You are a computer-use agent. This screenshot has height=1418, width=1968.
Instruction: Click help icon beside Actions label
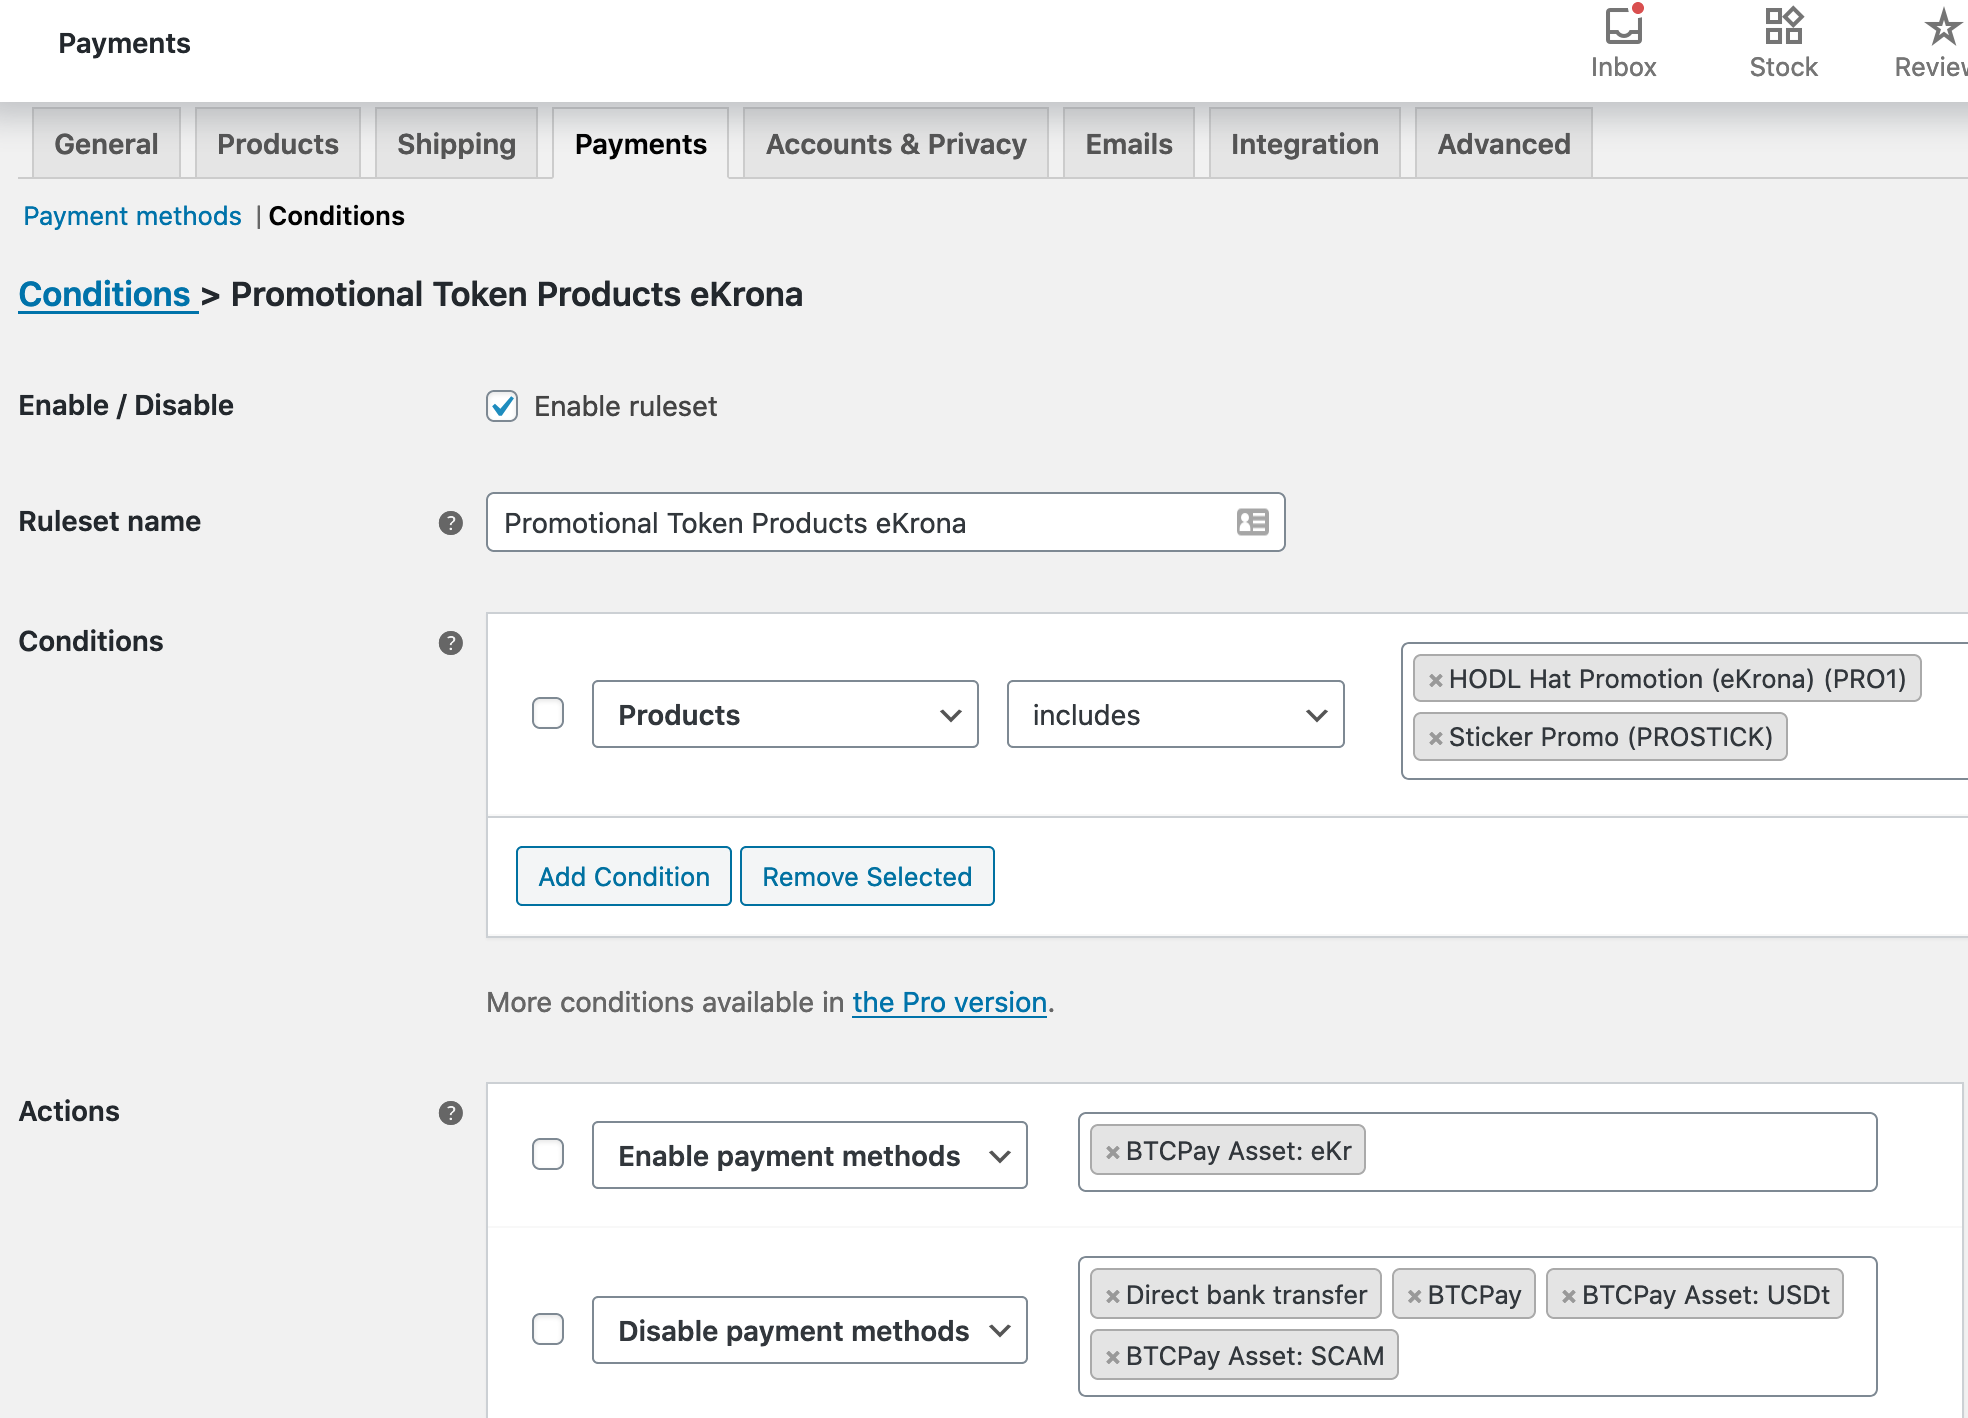coord(451,1113)
